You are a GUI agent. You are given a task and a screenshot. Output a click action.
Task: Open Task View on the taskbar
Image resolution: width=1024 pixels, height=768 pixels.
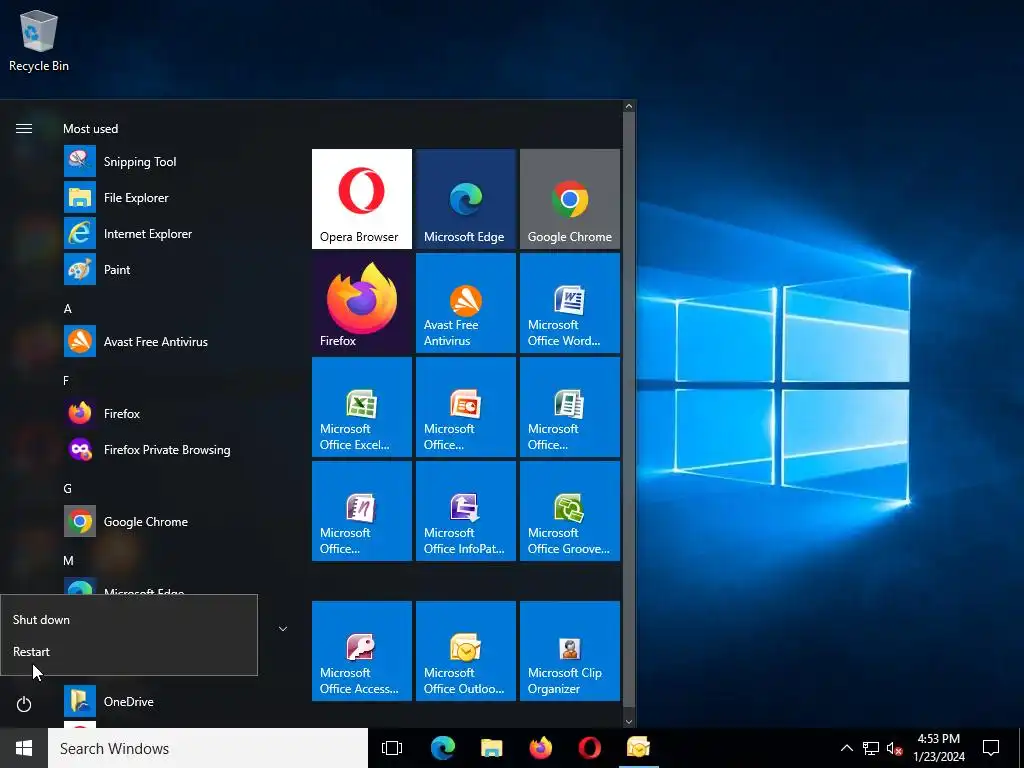392,748
